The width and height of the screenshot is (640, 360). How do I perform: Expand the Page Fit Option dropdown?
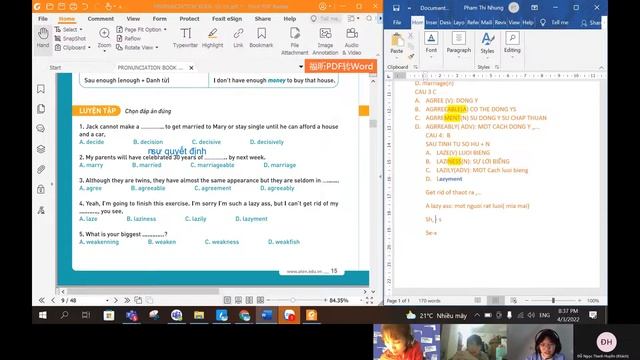[x=165, y=29]
